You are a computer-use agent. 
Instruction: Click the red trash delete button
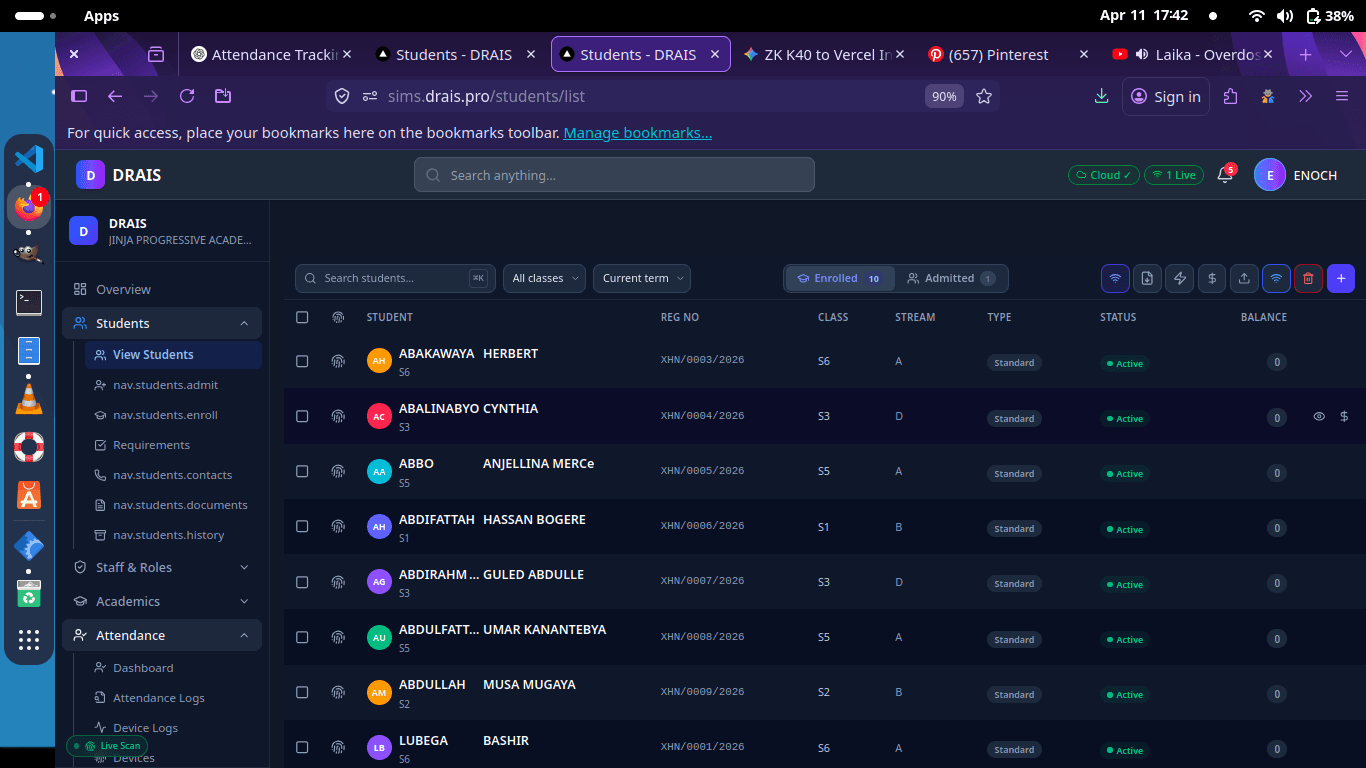tap(1308, 278)
